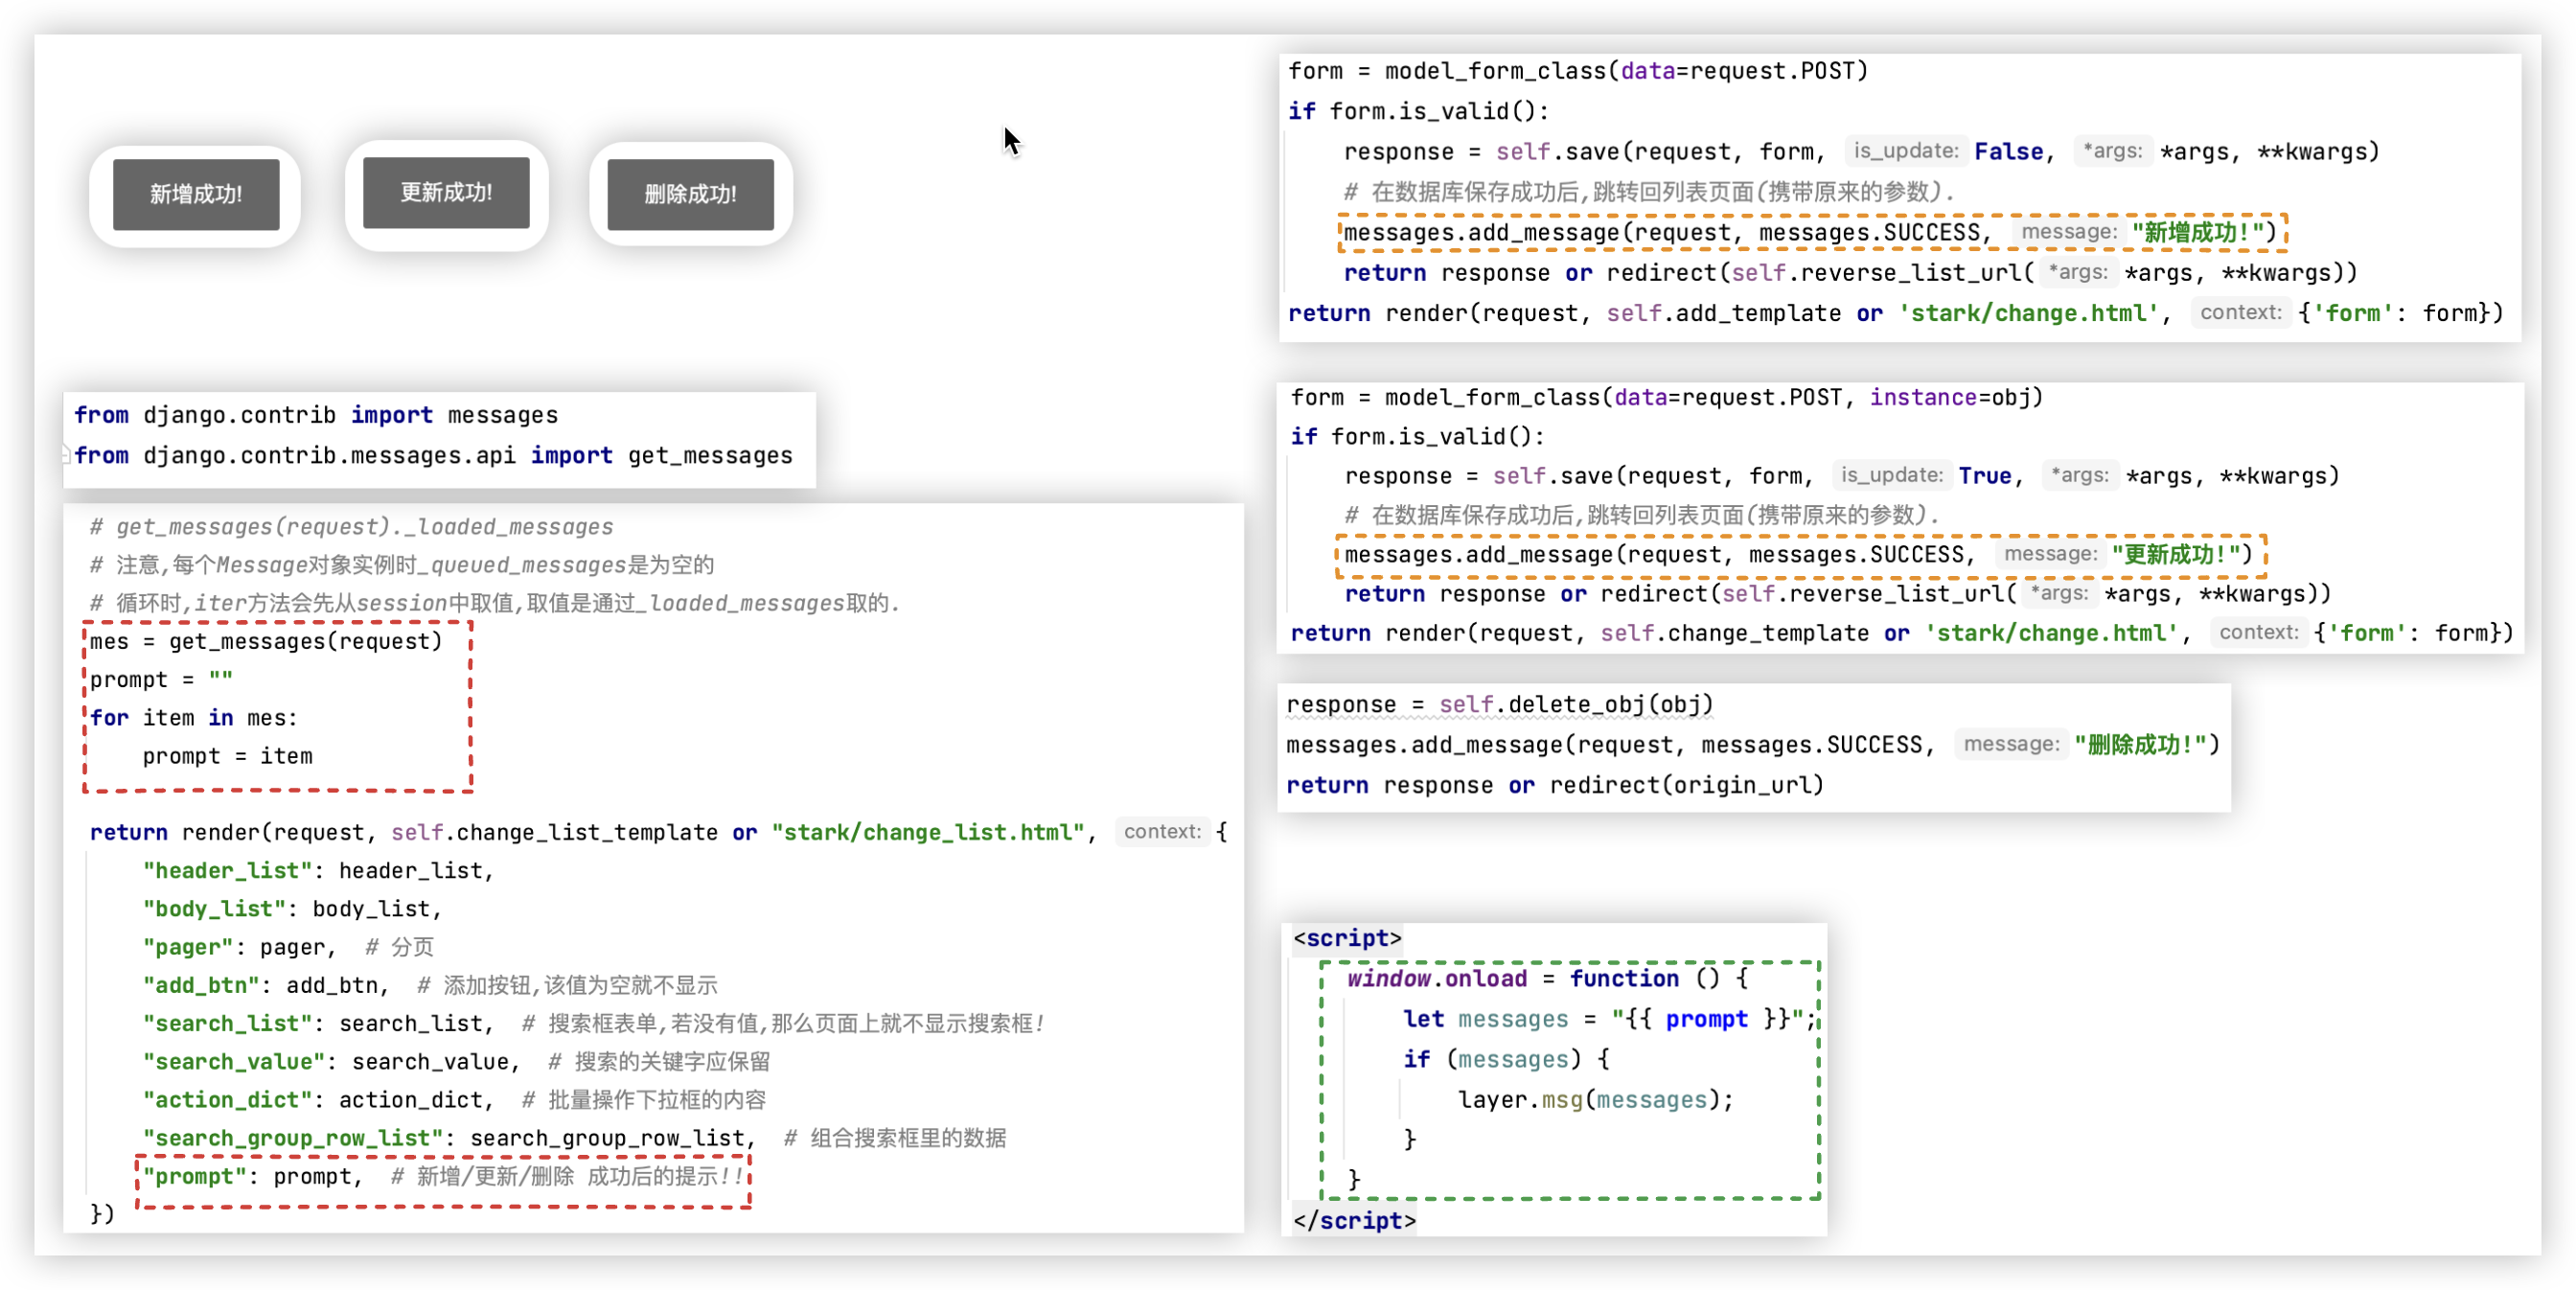2576x1290 pixels.
Task: Click the is_update hint before False
Action: [1905, 151]
